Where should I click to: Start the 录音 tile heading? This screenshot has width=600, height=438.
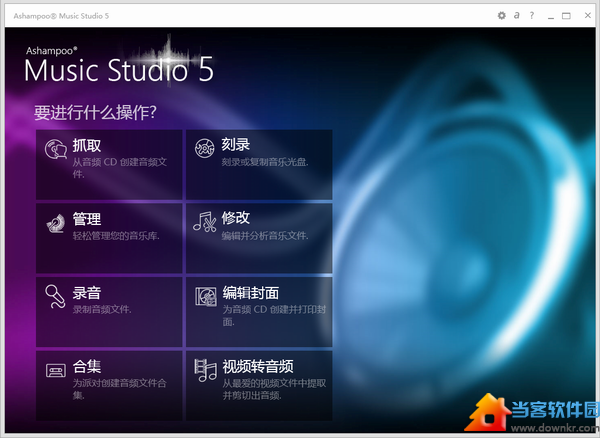[87, 293]
